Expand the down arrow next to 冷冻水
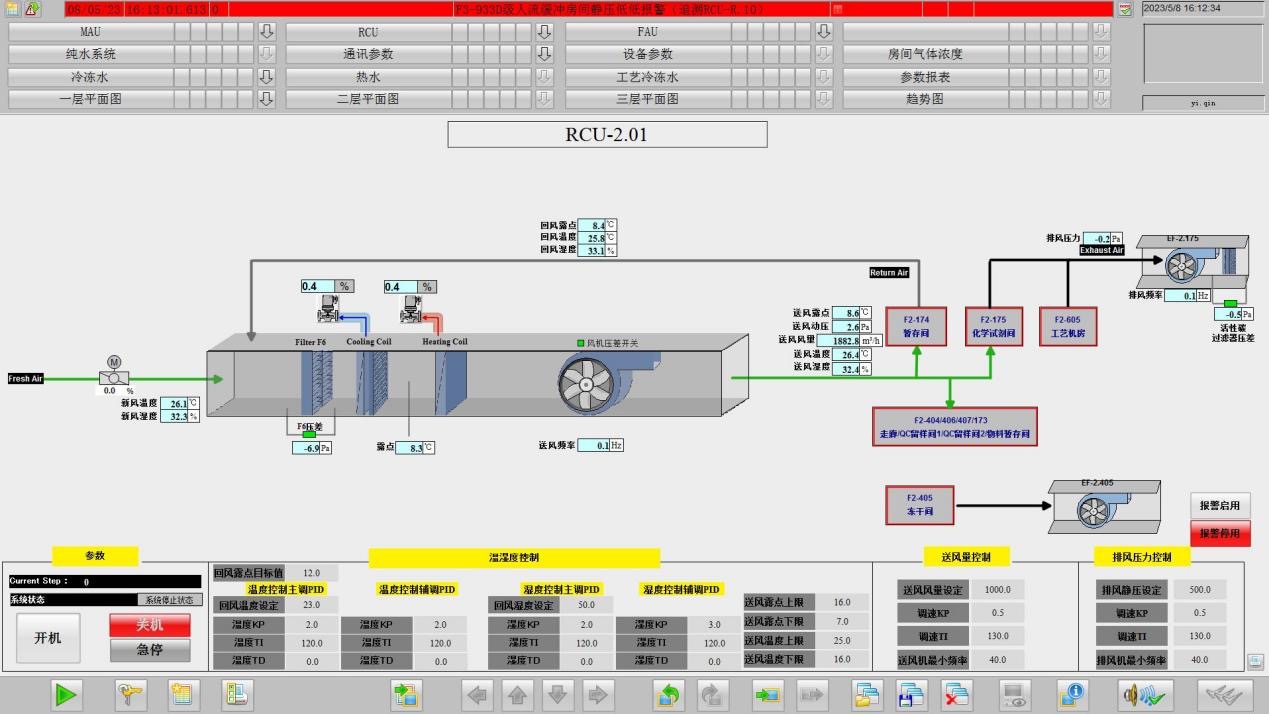This screenshot has width=1274, height=715. pos(267,77)
